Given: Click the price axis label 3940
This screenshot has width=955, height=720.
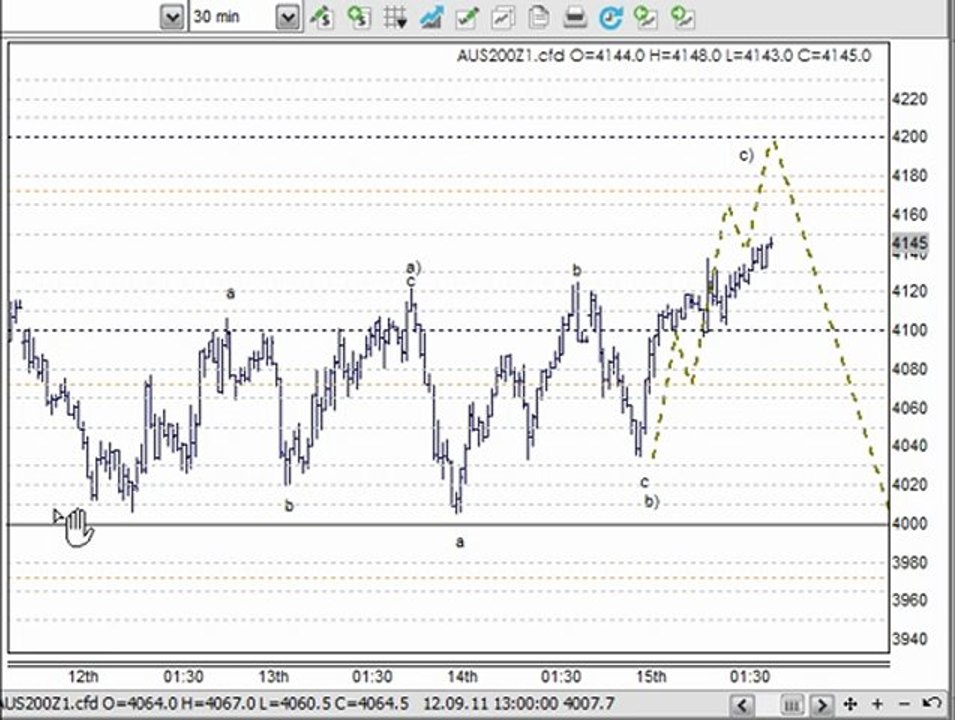Looking at the screenshot, I should point(909,639).
